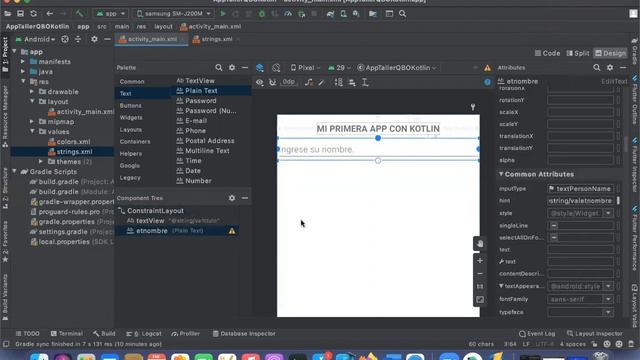Open the Event Log
This screenshot has width=640, height=360.
coord(537,333)
